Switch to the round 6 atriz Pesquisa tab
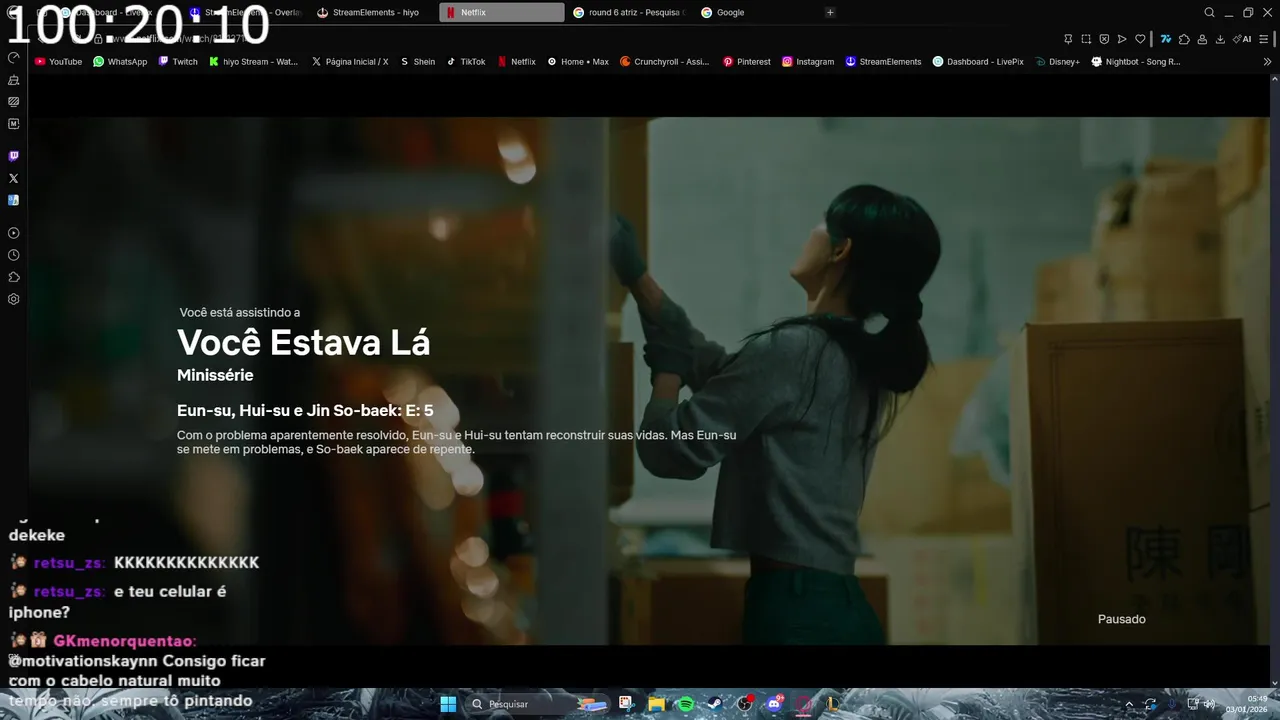This screenshot has height=720, width=1280. [630, 12]
